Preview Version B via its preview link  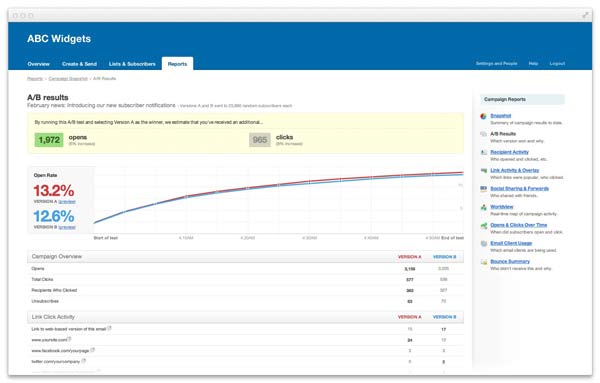(x=67, y=227)
